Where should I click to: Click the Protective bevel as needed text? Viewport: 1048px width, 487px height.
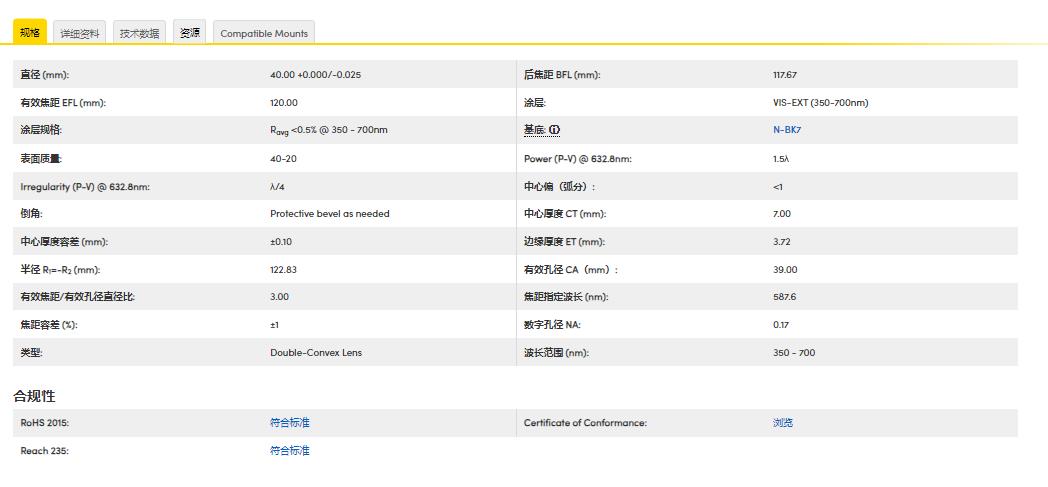coord(330,214)
